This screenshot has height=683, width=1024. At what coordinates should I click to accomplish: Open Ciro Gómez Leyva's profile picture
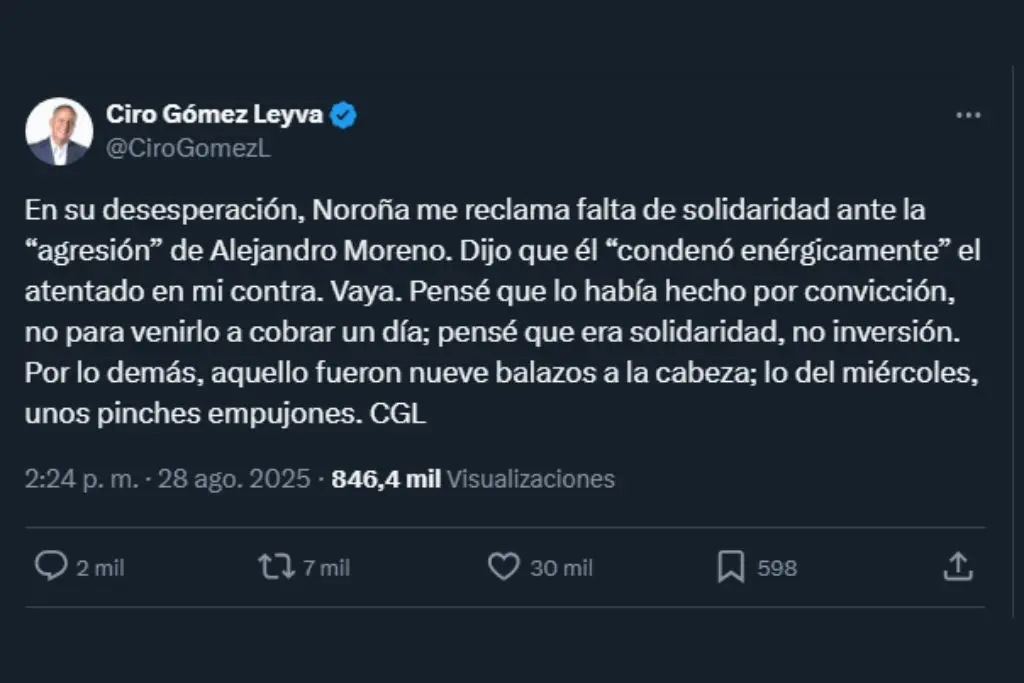point(59,131)
